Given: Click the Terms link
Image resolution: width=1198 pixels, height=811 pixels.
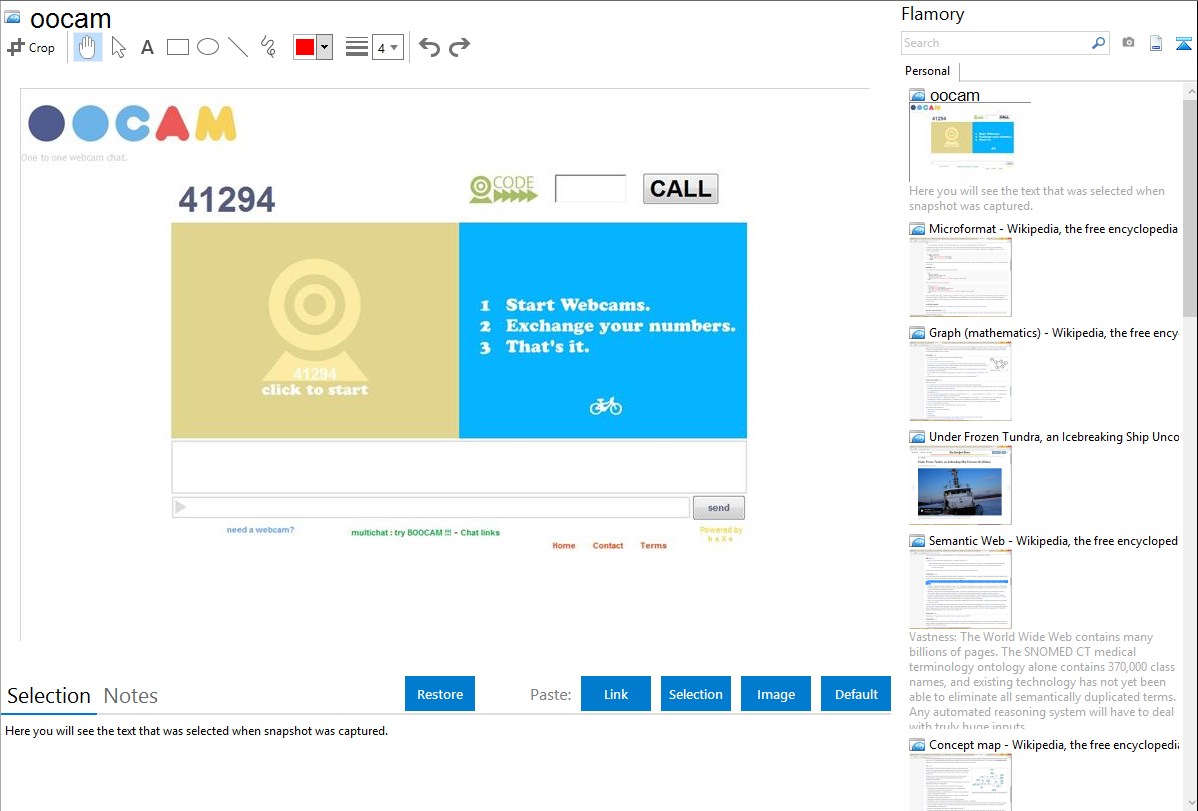Looking at the screenshot, I should pyautogui.click(x=653, y=546).
